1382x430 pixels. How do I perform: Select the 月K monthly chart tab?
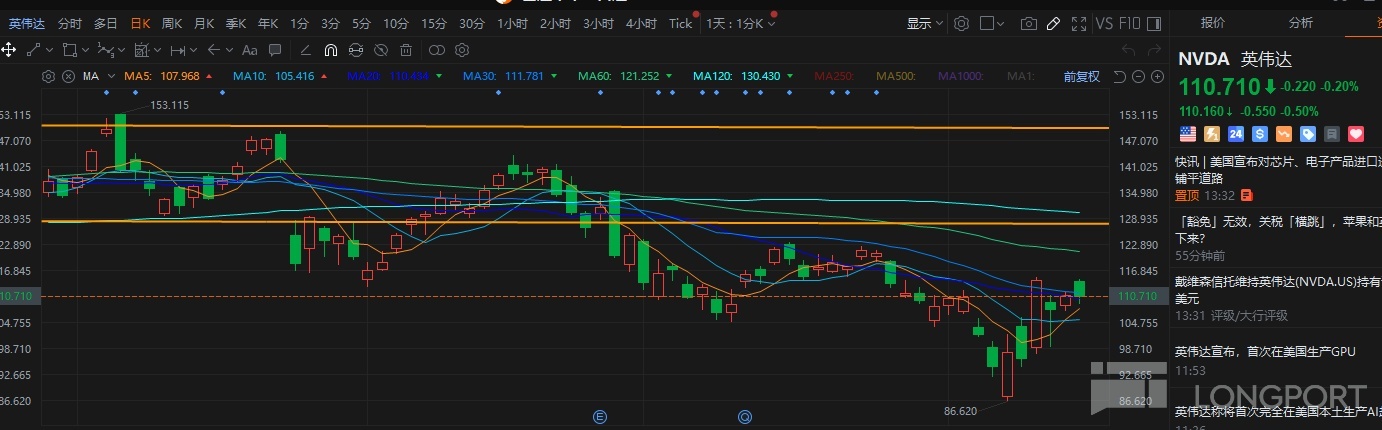click(204, 23)
